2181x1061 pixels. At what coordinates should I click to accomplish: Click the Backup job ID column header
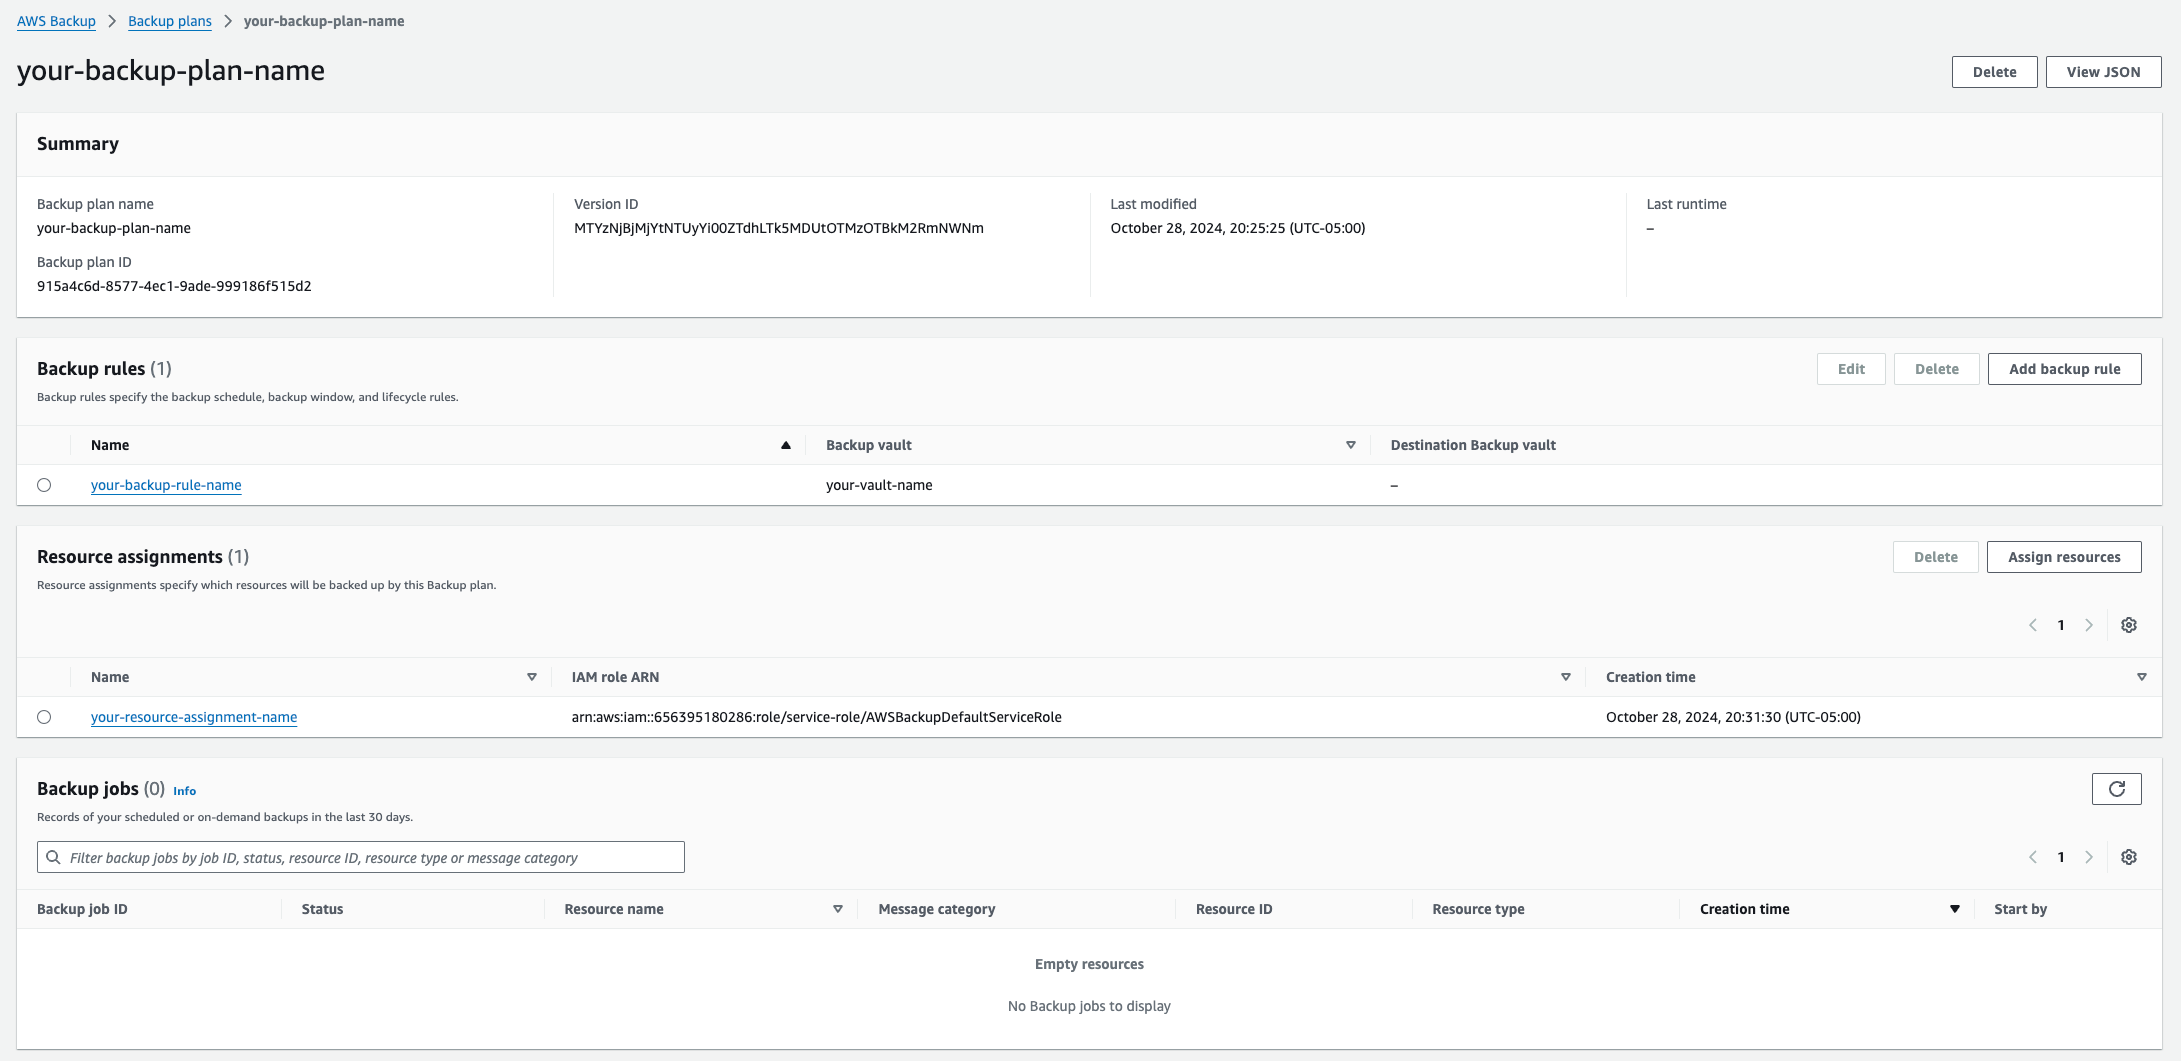82,909
